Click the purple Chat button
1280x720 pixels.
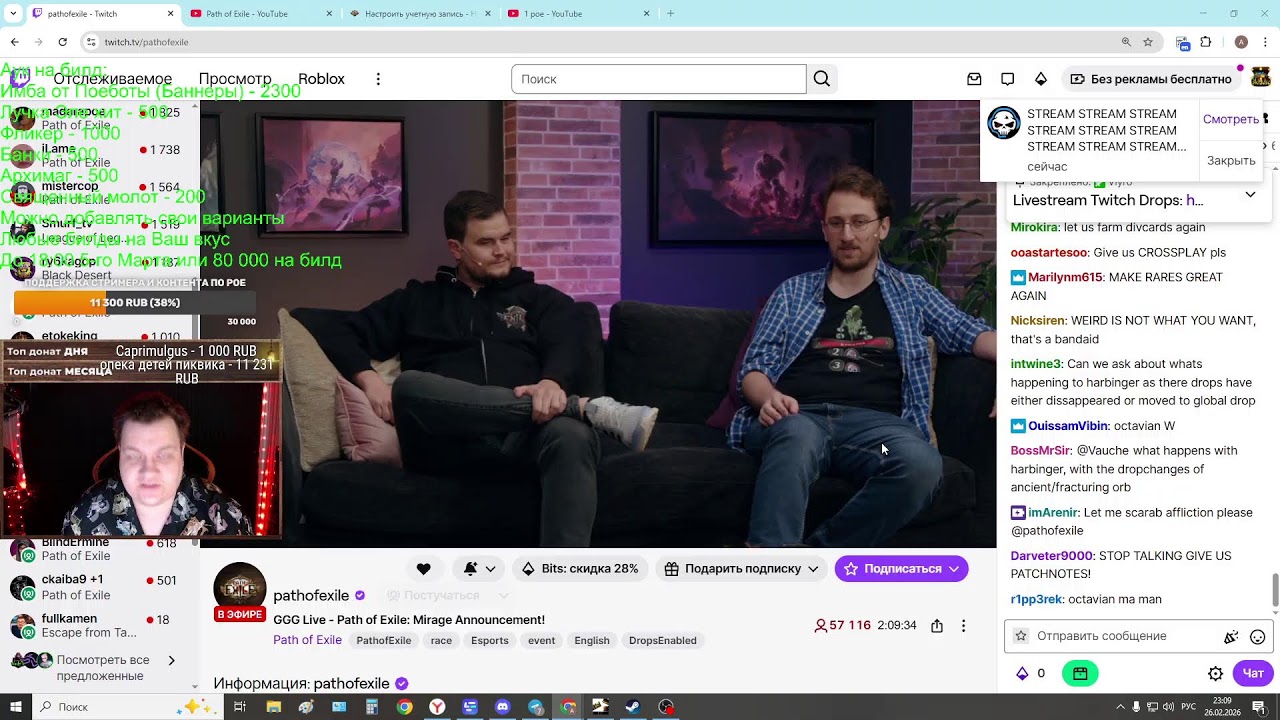click(x=1253, y=674)
